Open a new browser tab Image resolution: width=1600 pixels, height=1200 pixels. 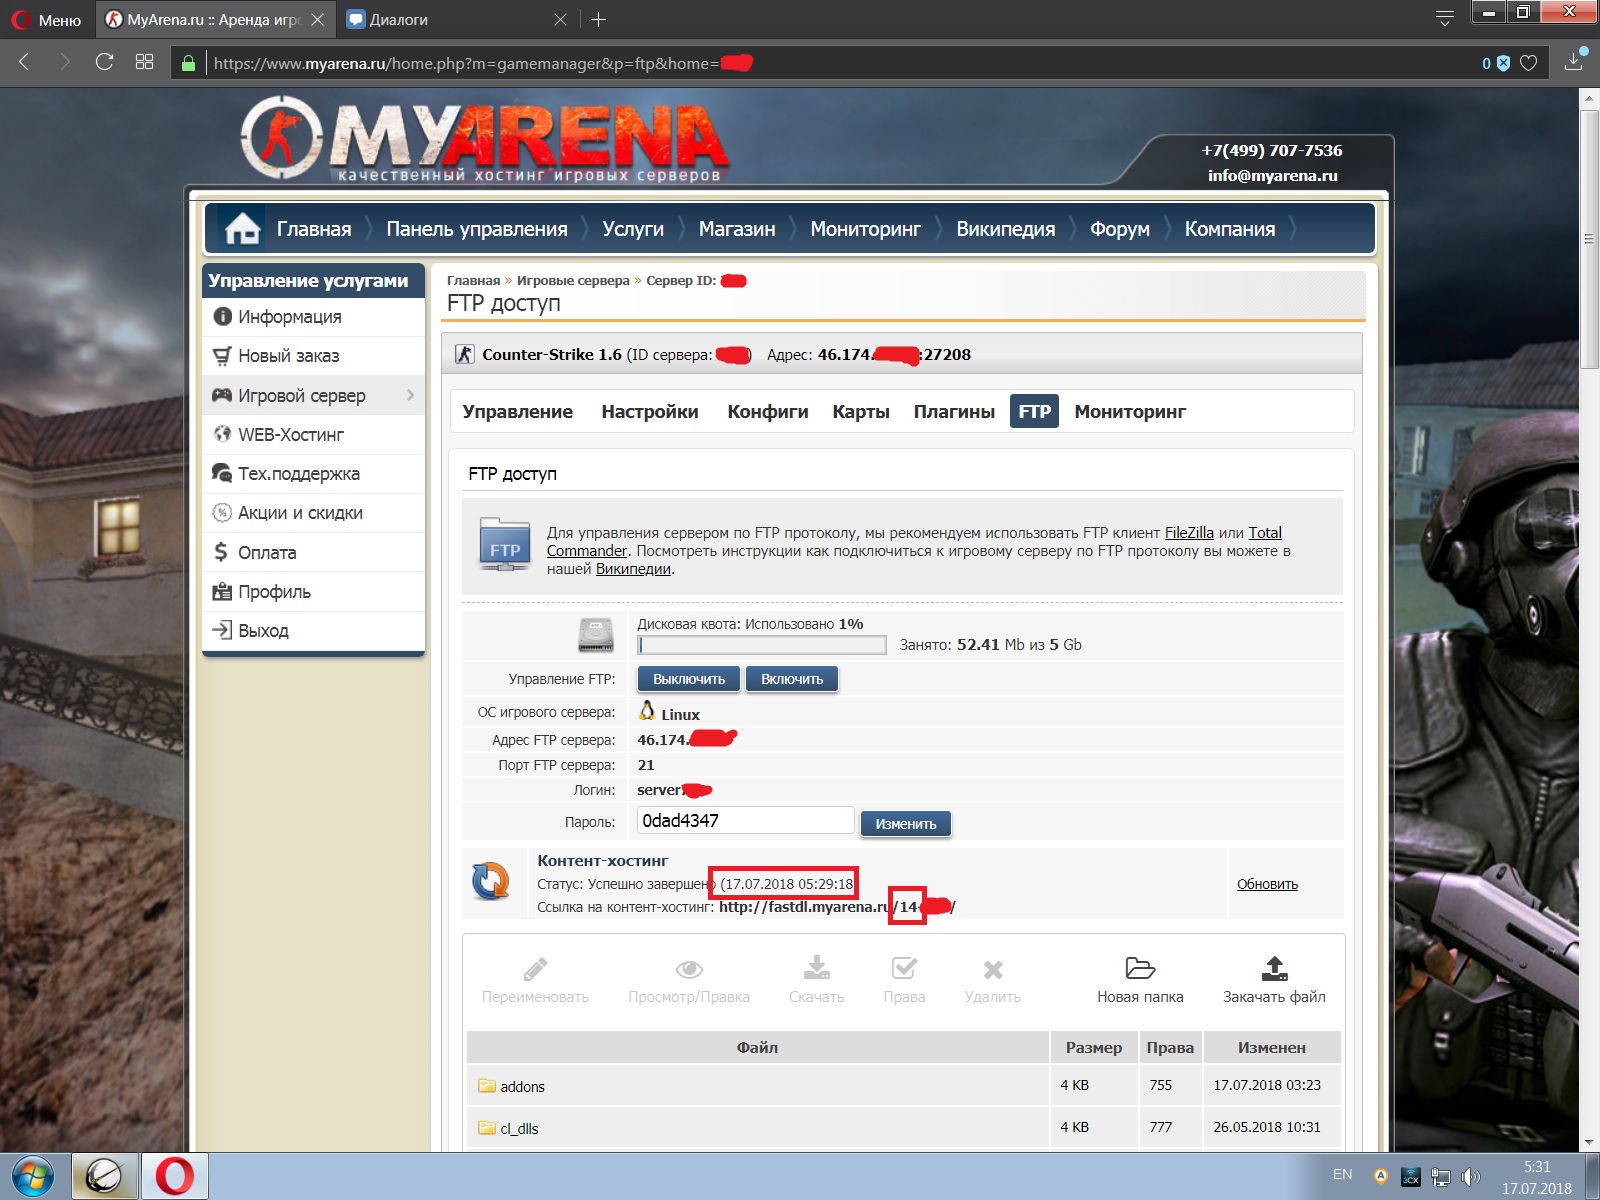click(598, 19)
